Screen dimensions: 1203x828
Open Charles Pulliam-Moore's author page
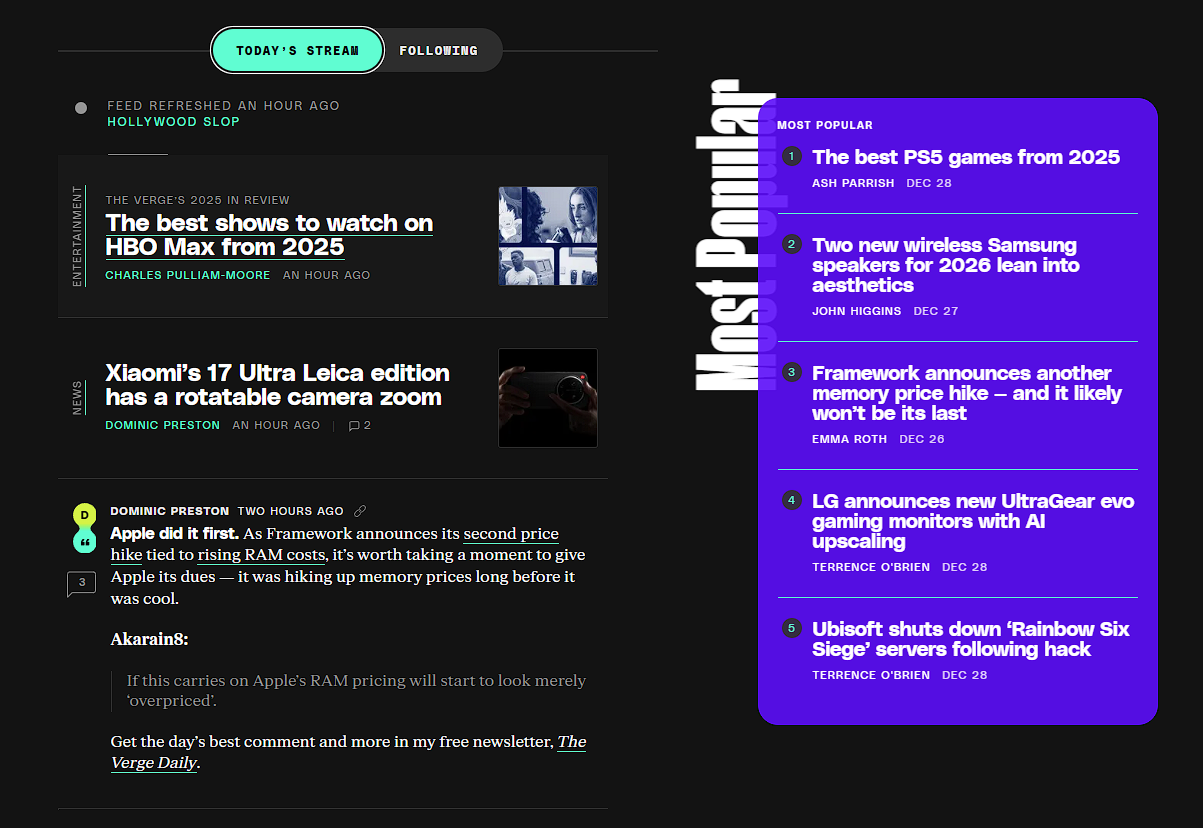[187, 275]
